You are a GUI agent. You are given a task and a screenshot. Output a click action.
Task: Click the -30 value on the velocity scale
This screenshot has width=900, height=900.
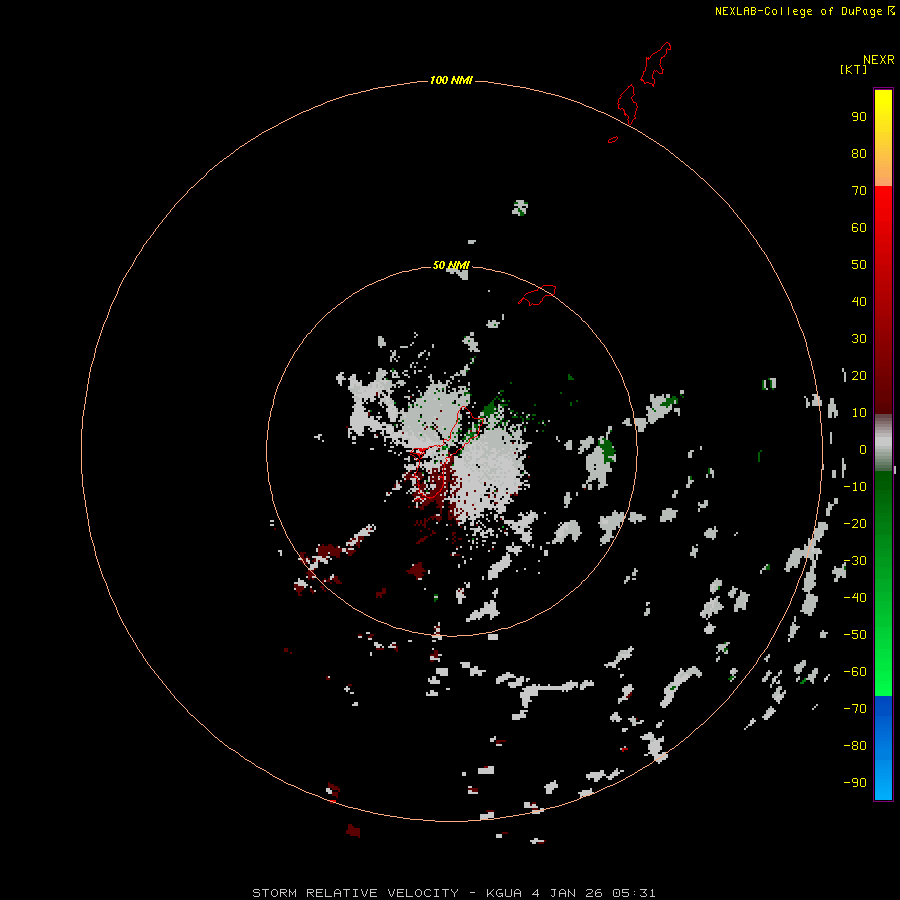point(855,561)
